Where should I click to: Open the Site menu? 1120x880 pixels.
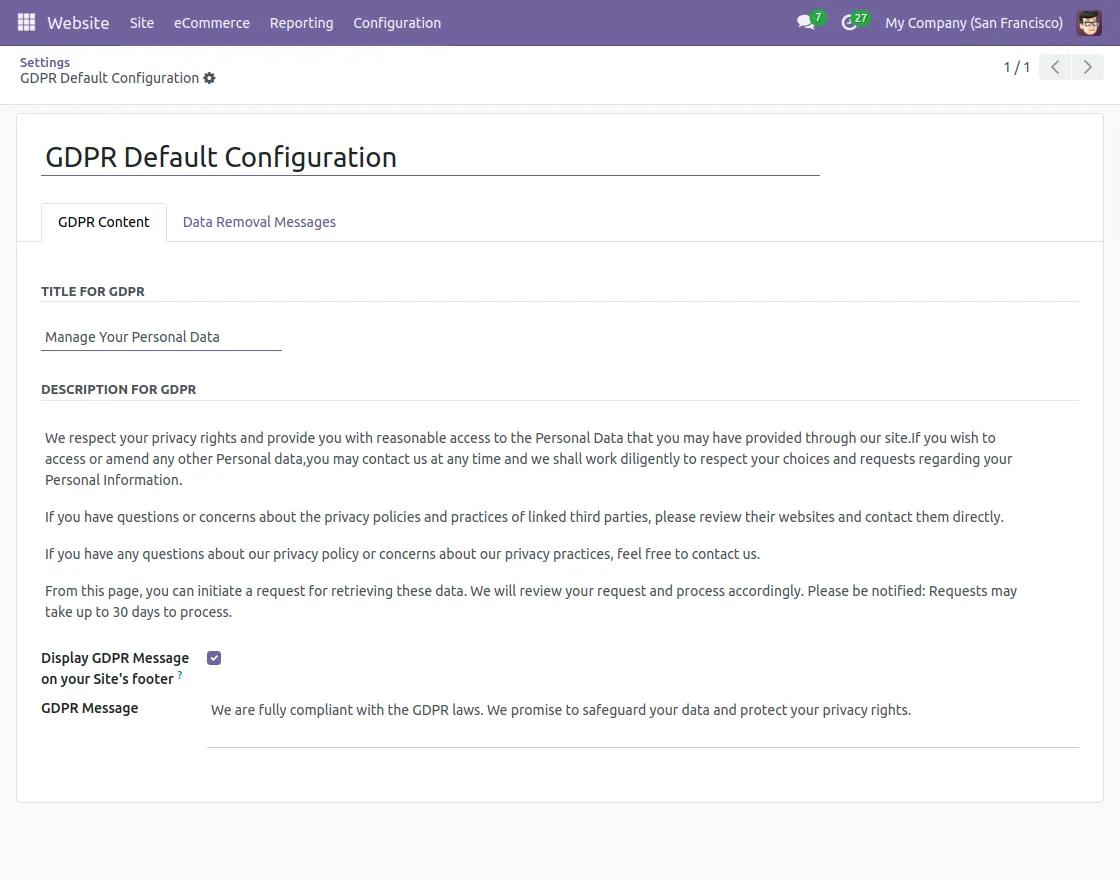pyautogui.click(x=141, y=22)
